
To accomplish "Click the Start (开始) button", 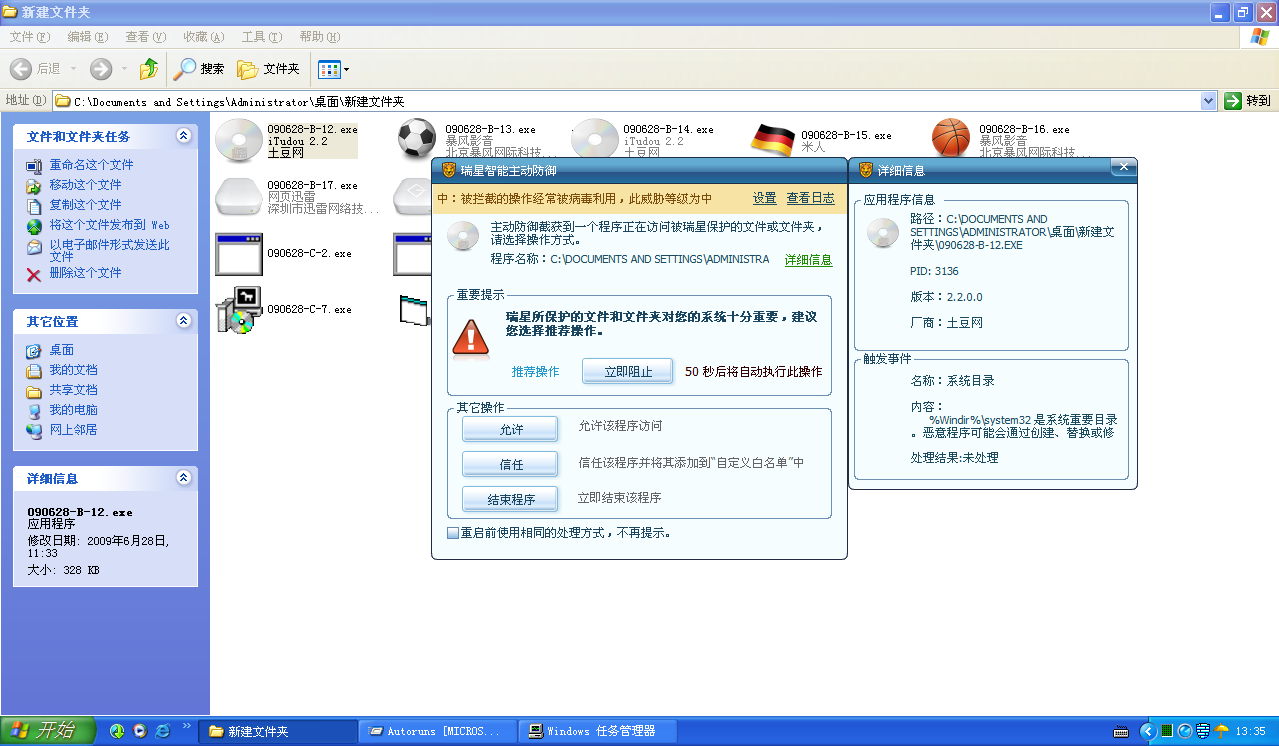I will click(48, 731).
